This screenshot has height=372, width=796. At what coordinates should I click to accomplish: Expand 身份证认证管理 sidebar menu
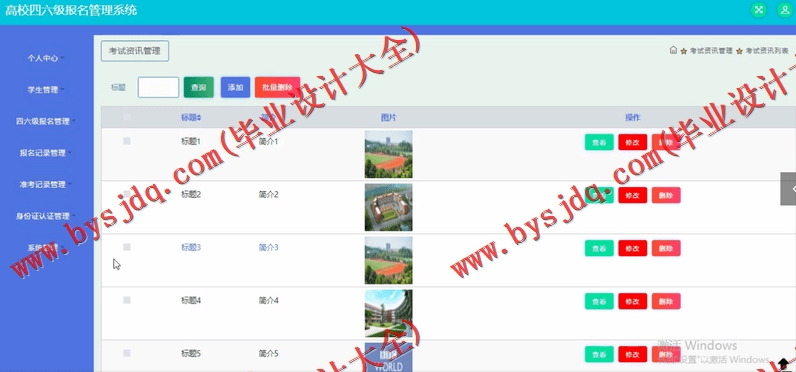click(46, 216)
